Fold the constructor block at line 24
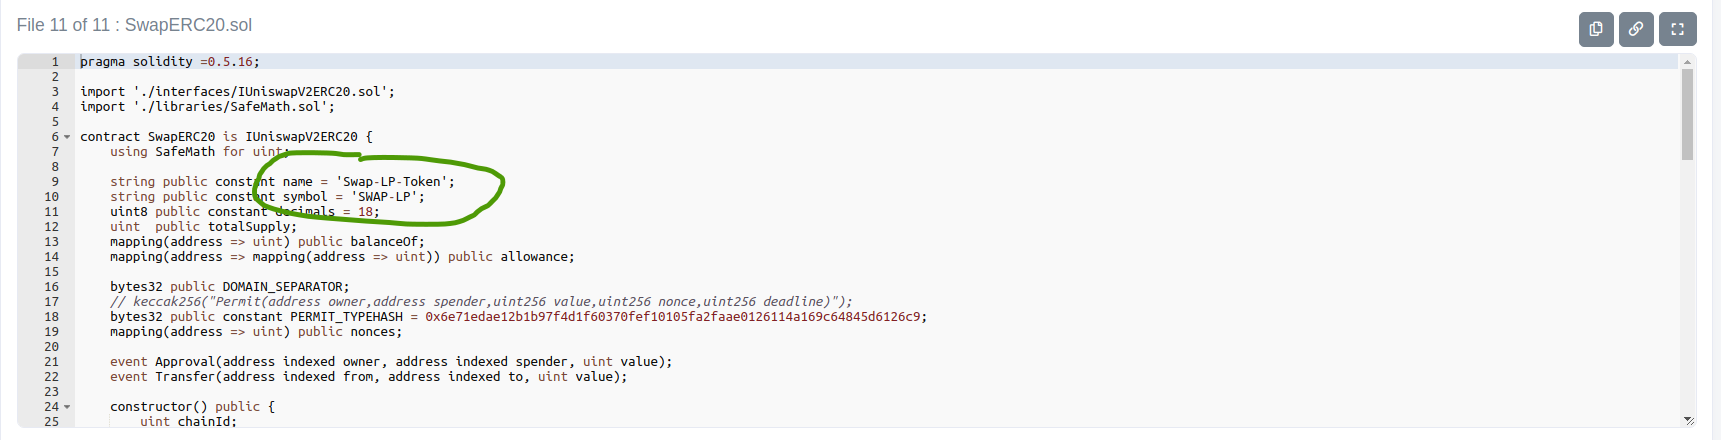 [67, 407]
